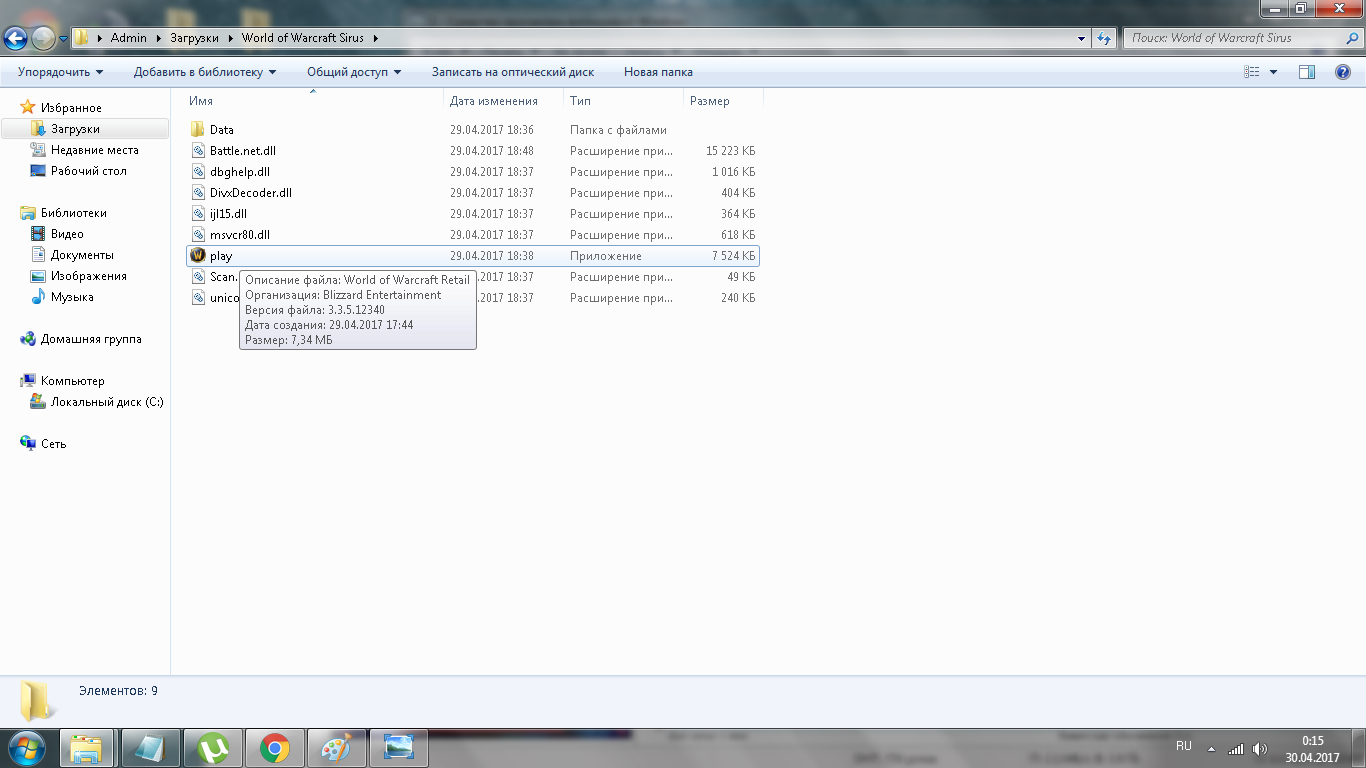
Task: Create a folder with Новая папка
Action: [658, 72]
